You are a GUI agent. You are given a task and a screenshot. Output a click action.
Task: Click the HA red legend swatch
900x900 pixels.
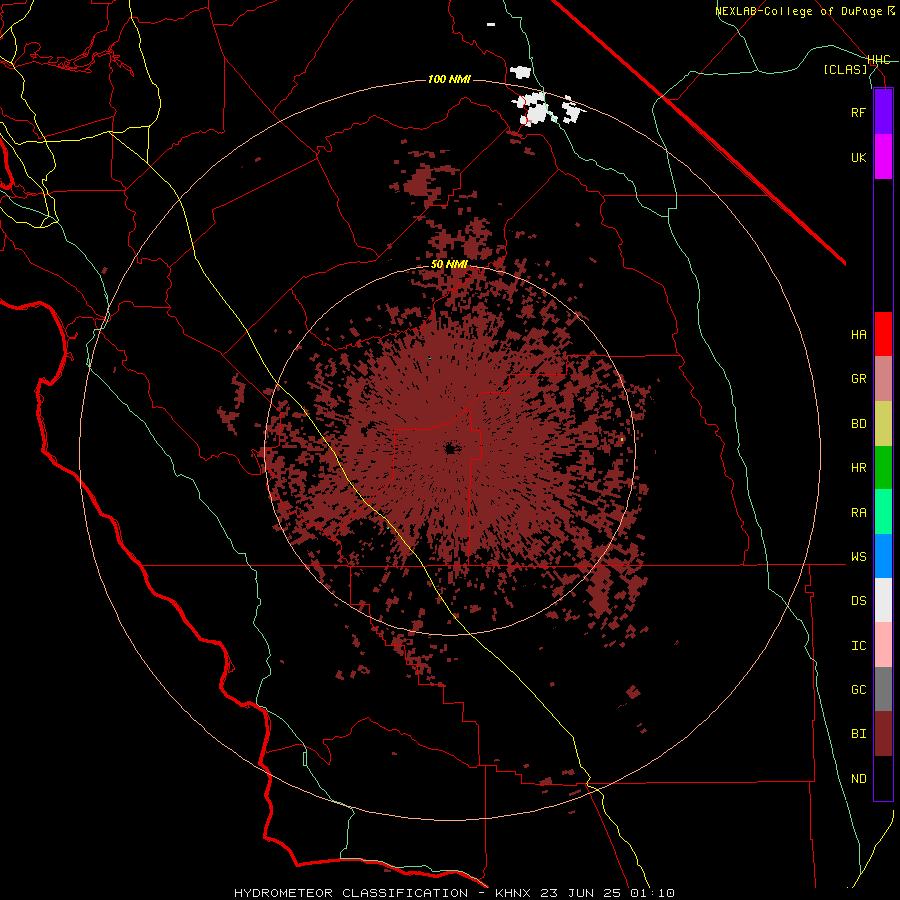[x=883, y=334]
